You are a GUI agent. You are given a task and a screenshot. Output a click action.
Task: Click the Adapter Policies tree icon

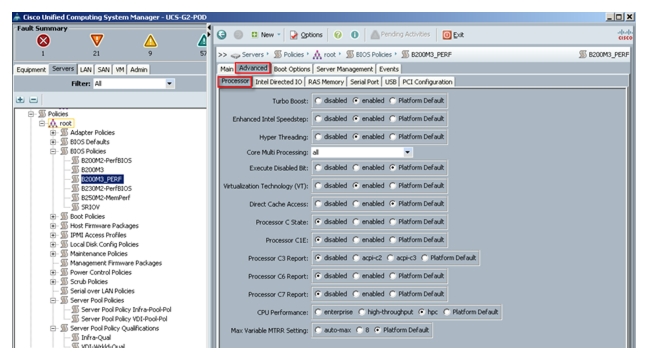[x=64, y=132]
